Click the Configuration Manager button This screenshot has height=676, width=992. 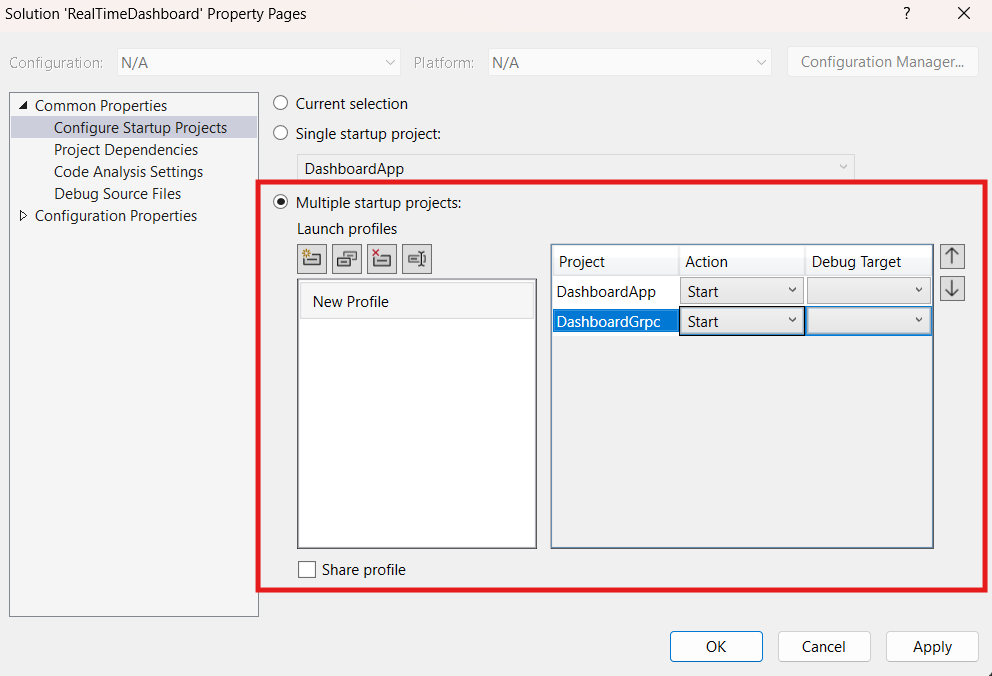[882, 61]
